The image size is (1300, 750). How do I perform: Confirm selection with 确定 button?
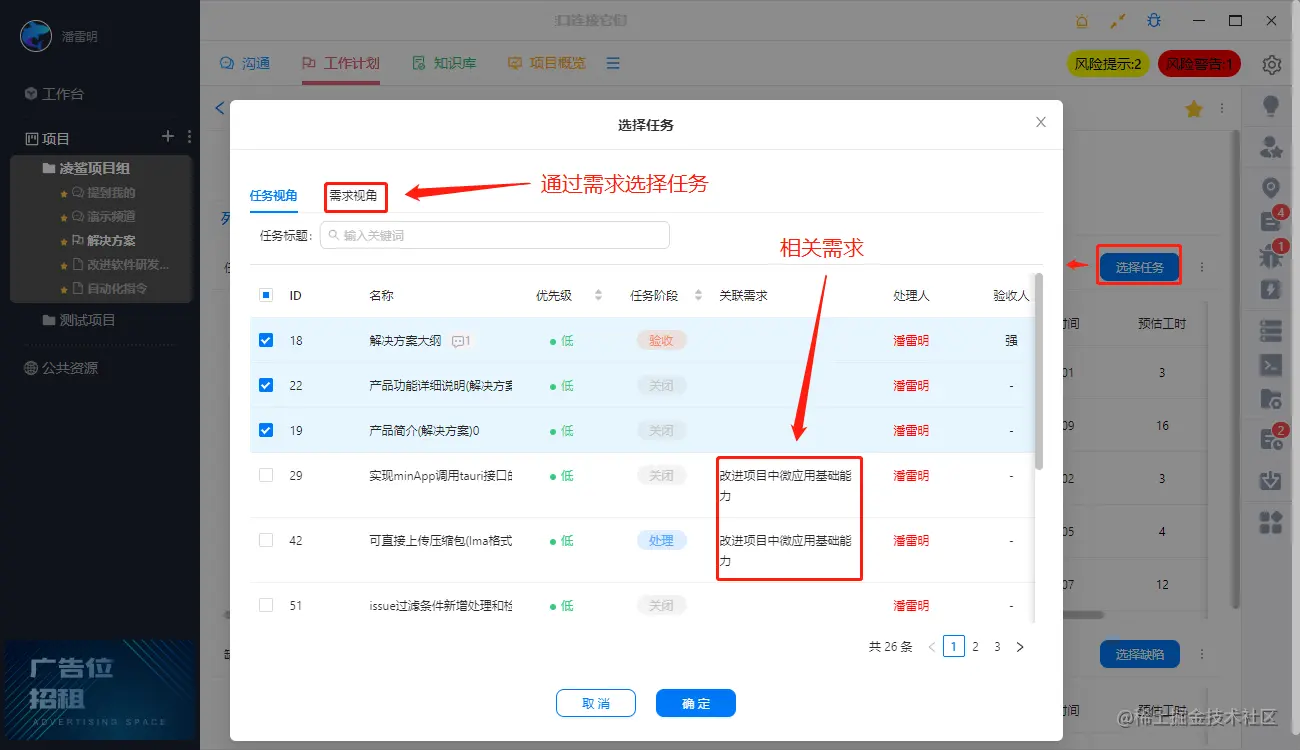pyautogui.click(x=696, y=704)
